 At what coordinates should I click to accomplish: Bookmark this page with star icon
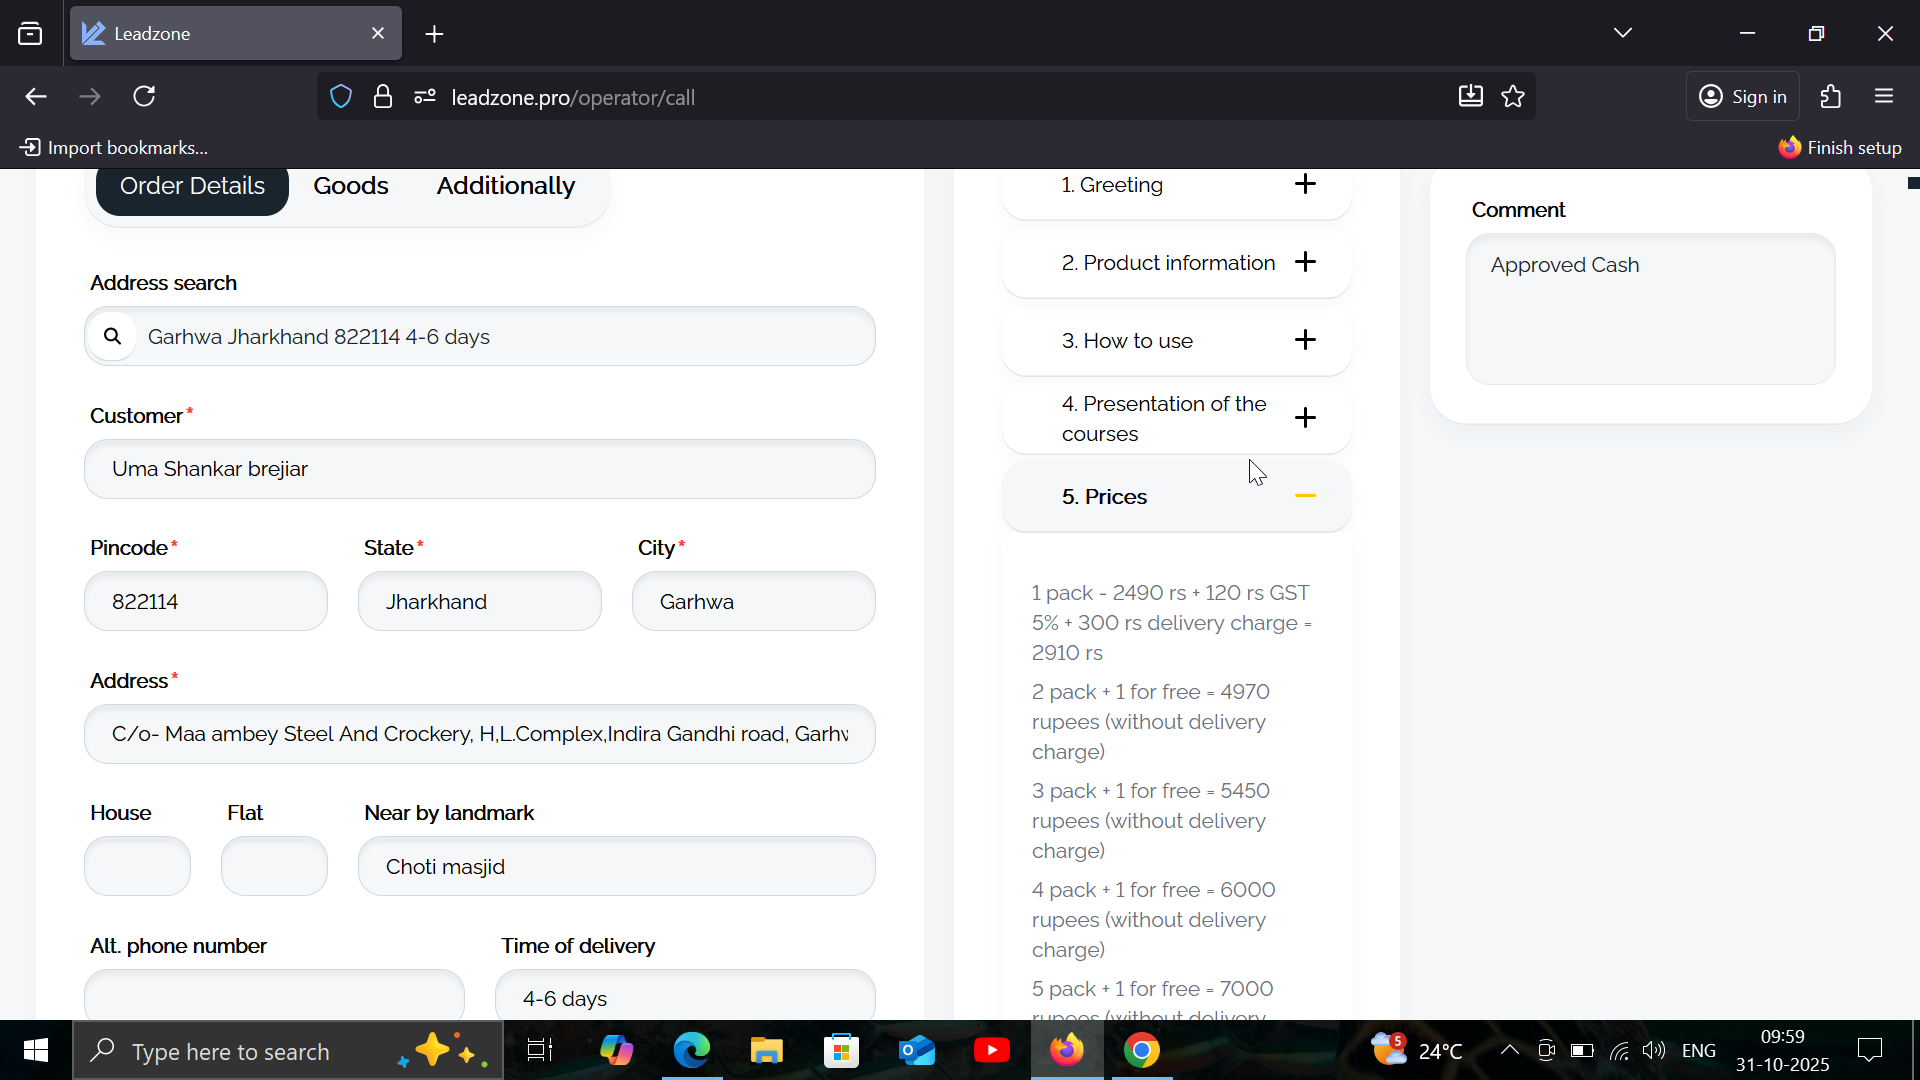point(1513,97)
